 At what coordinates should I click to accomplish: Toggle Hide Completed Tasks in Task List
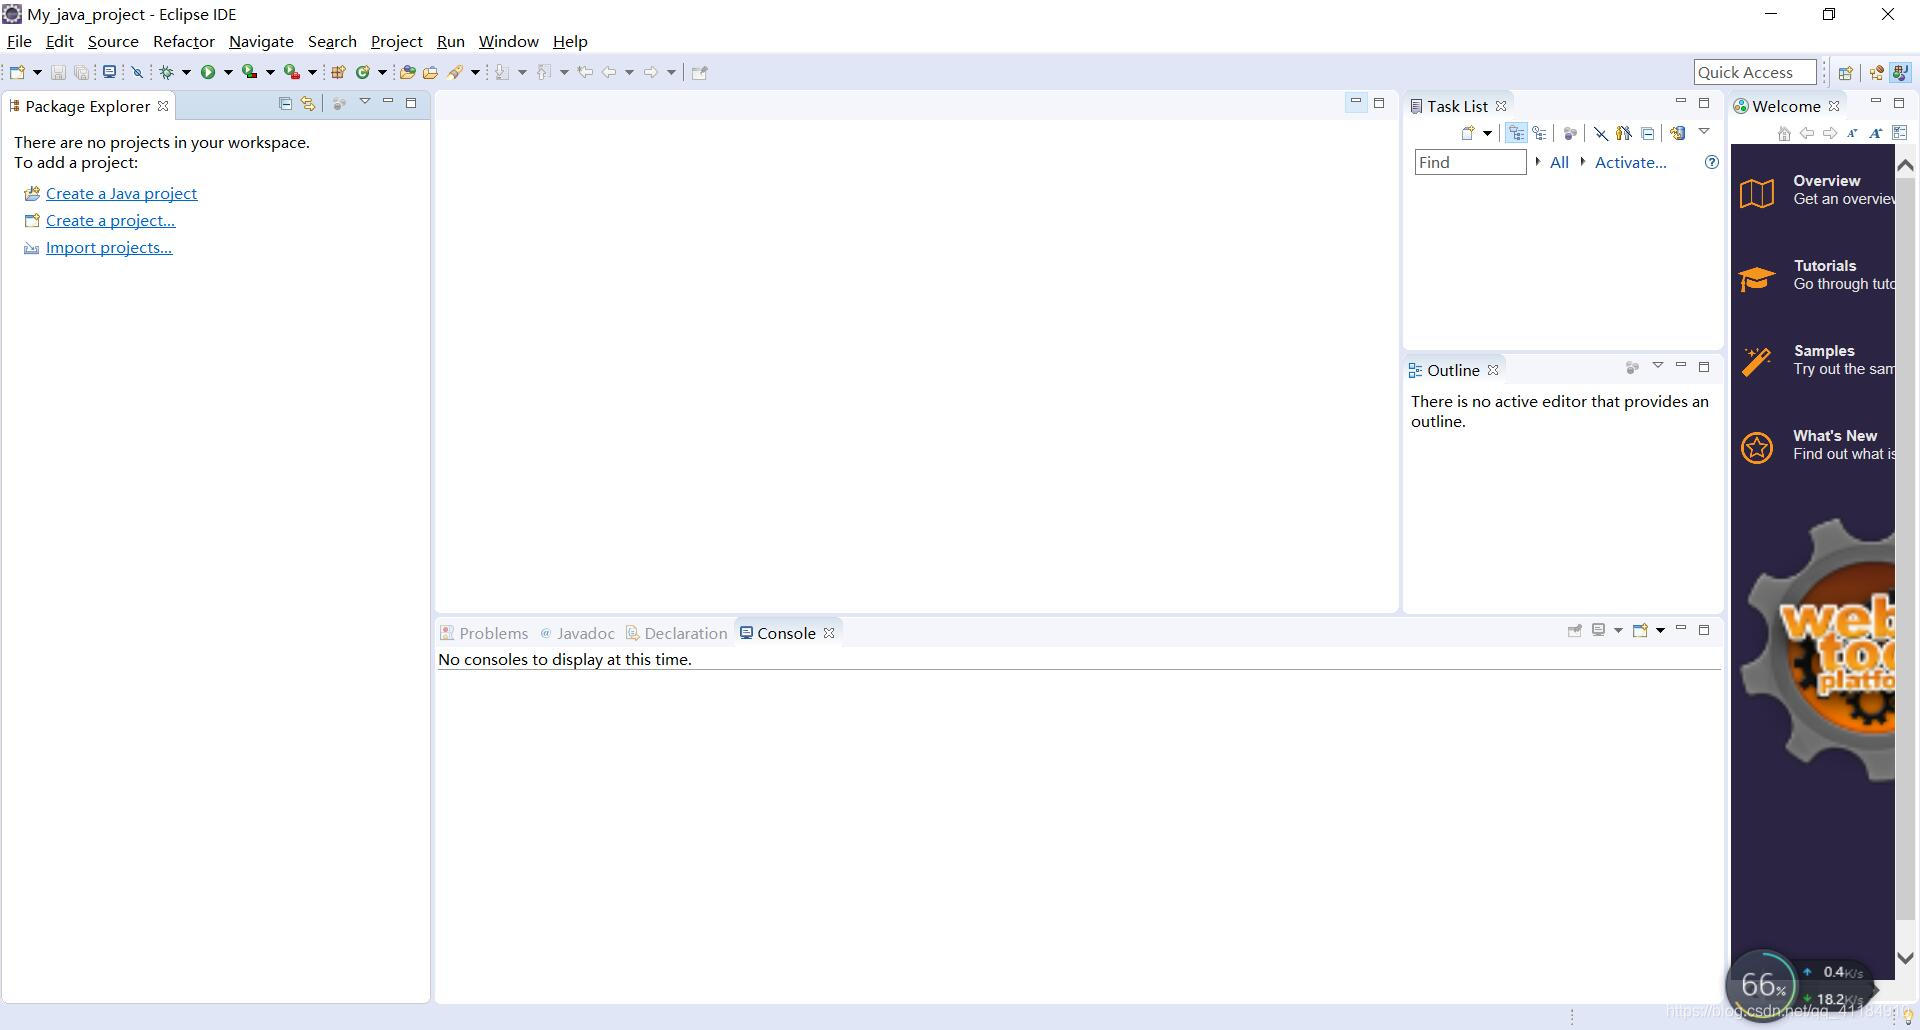coord(1601,133)
